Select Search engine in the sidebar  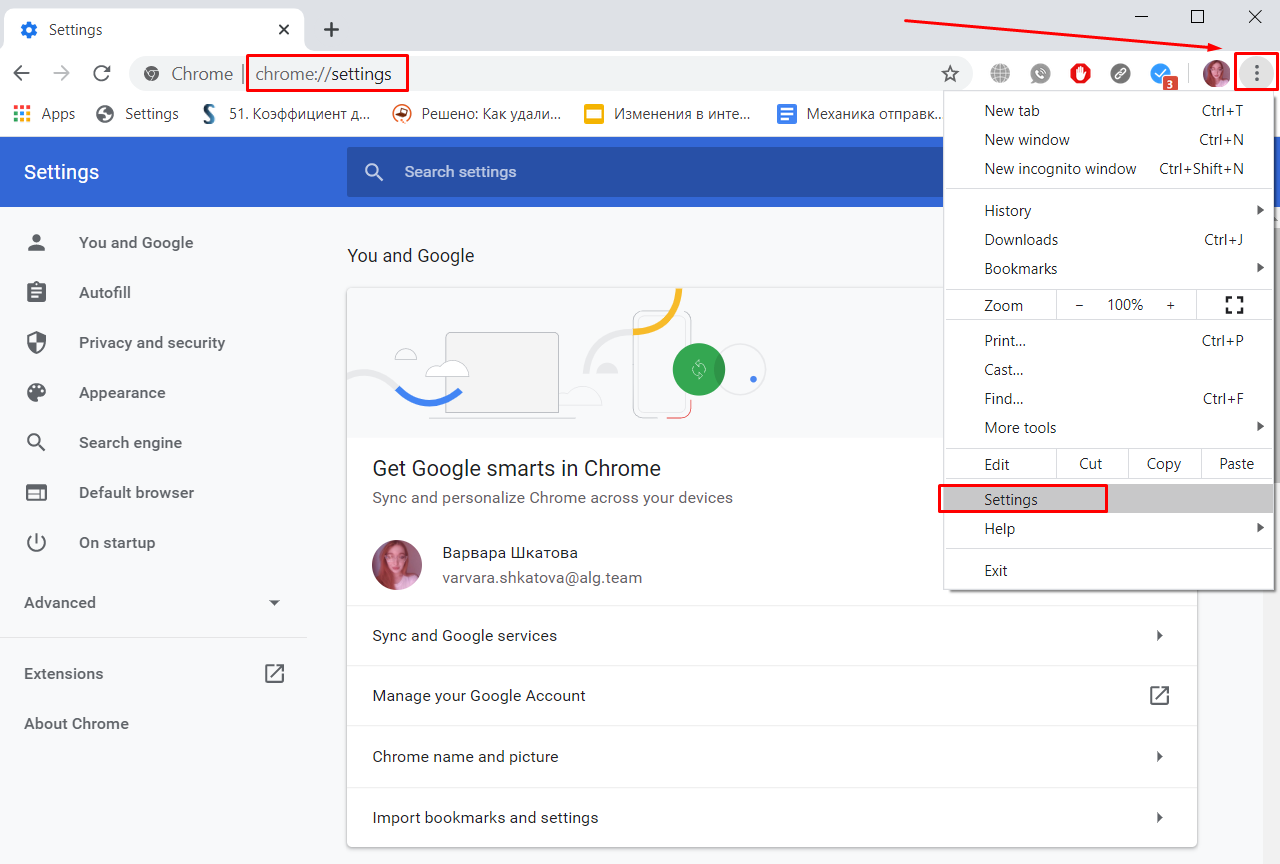pyautogui.click(x=130, y=442)
